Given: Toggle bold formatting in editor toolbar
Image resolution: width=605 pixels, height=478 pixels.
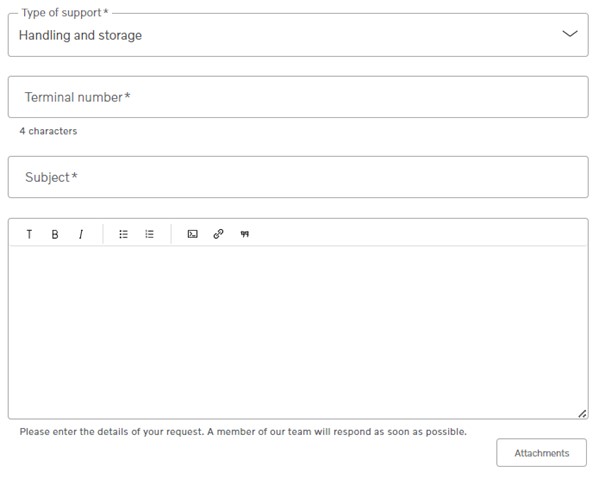Looking at the screenshot, I should [55, 234].
